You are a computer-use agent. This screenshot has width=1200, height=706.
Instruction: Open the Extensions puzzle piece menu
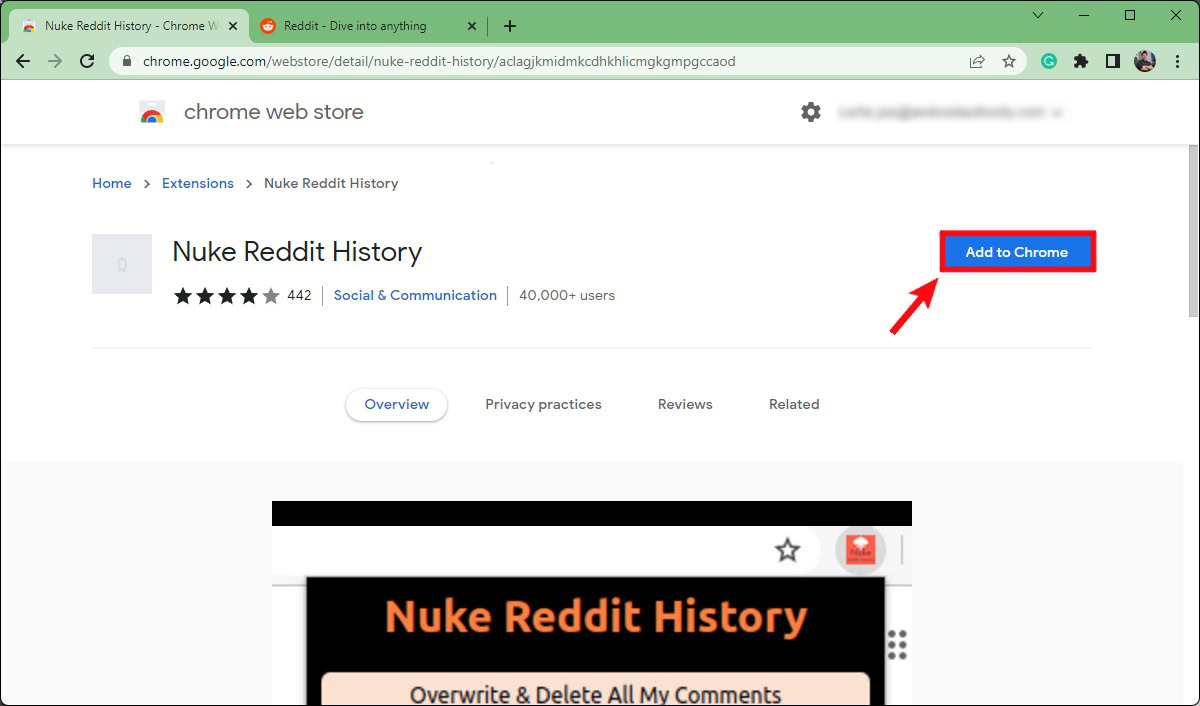tap(1081, 61)
